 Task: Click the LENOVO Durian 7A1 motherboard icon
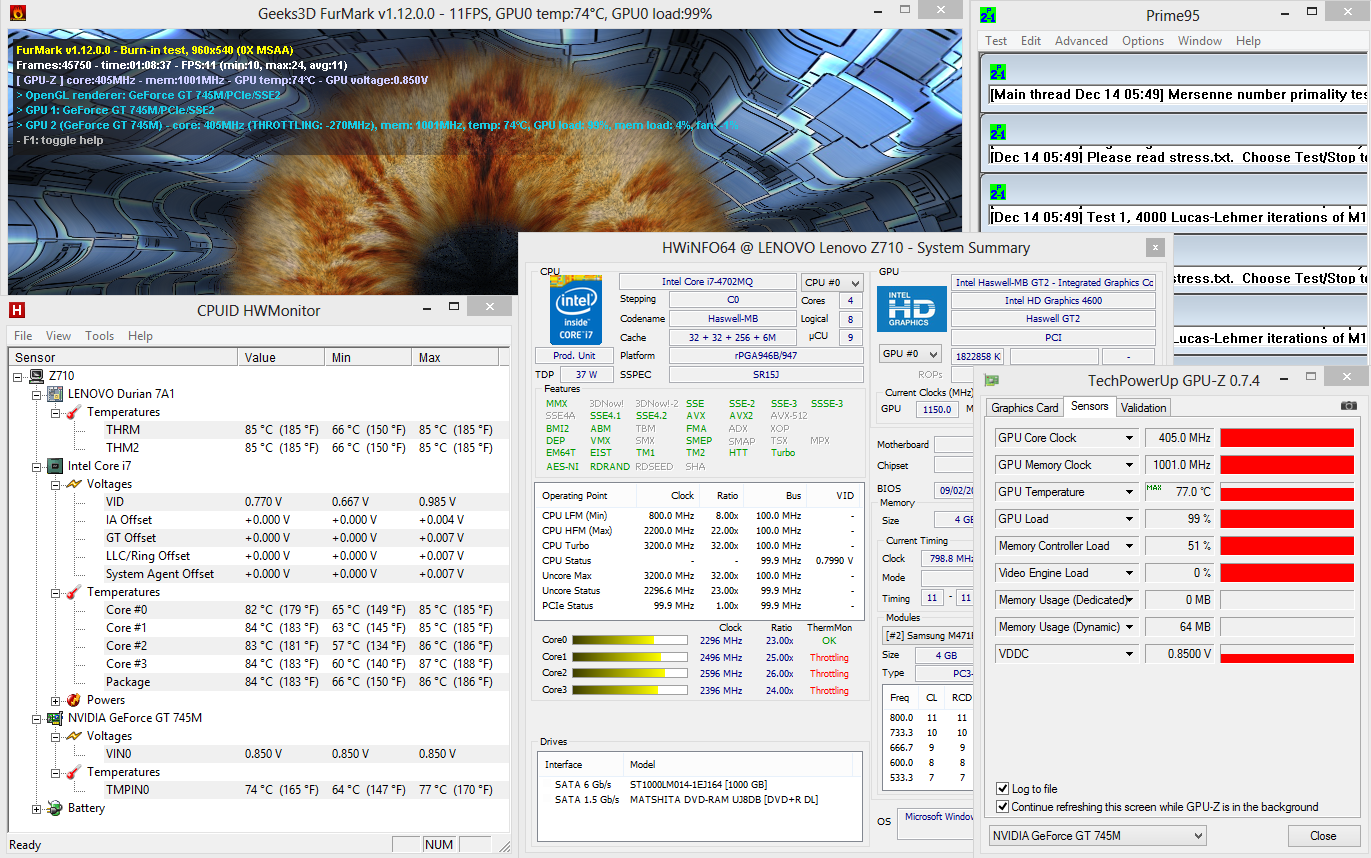(x=56, y=394)
